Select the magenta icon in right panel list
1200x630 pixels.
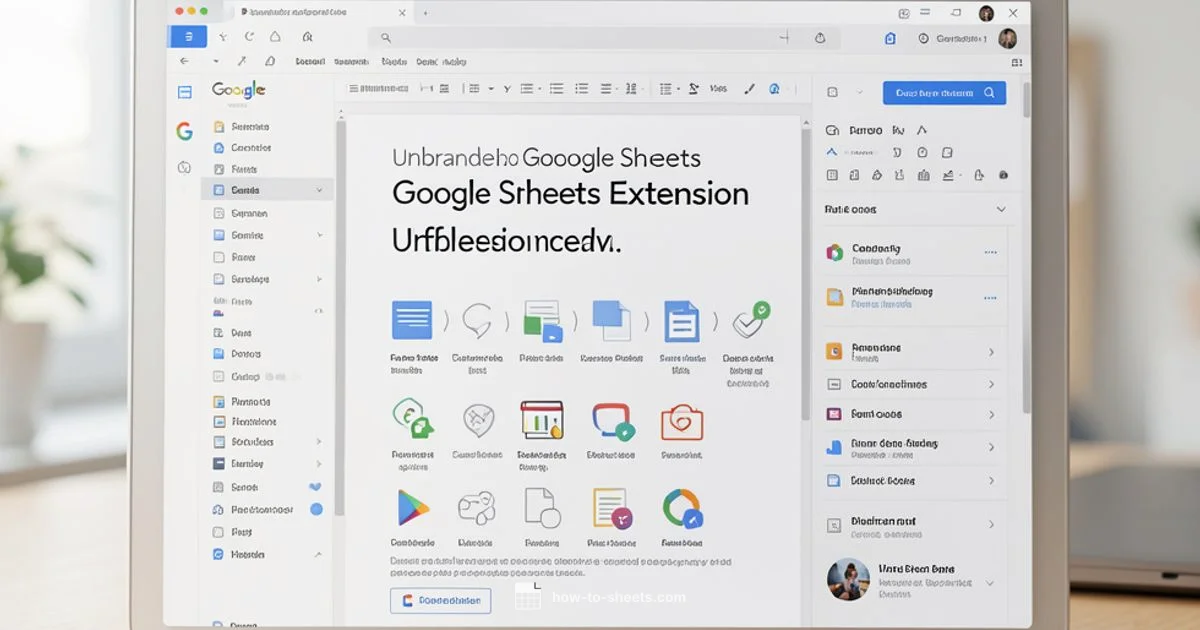(834, 414)
